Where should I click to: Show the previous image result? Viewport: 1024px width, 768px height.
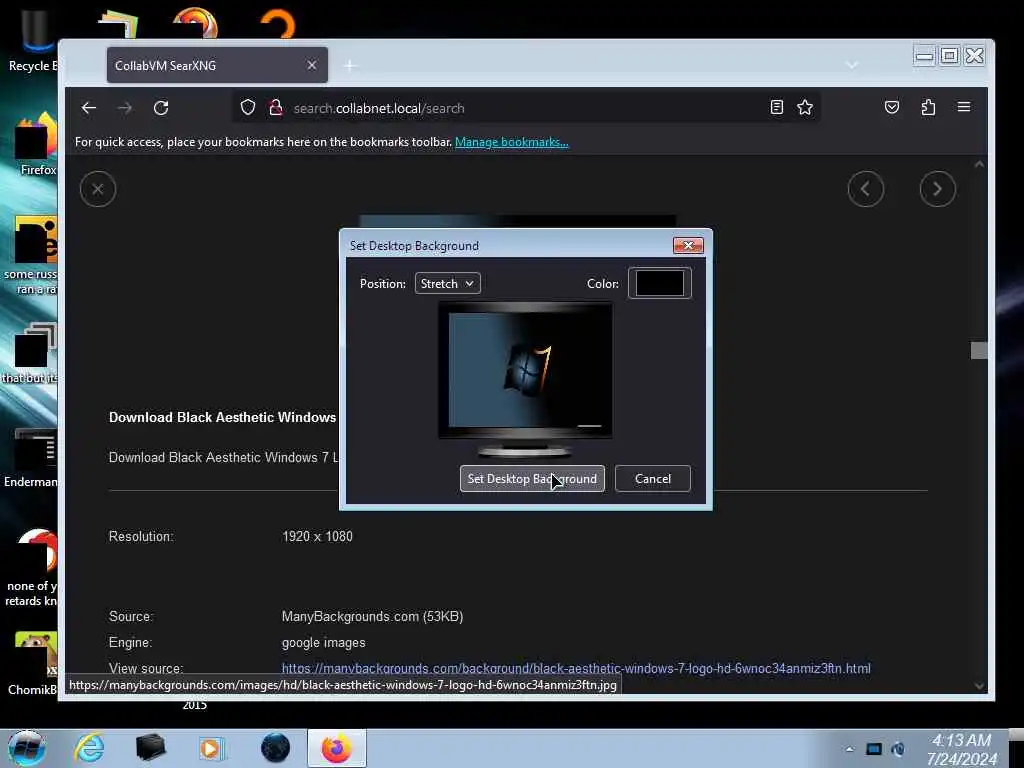tap(866, 189)
